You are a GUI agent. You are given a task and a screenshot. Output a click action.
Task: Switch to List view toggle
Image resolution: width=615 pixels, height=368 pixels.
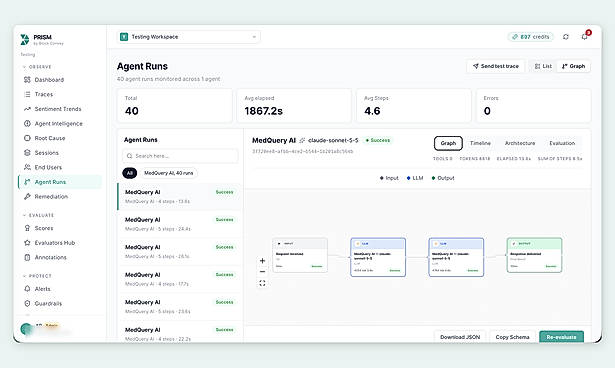543,66
